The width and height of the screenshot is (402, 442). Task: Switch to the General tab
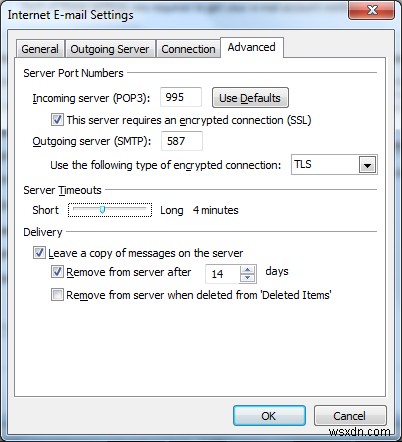click(x=40, y=49)
